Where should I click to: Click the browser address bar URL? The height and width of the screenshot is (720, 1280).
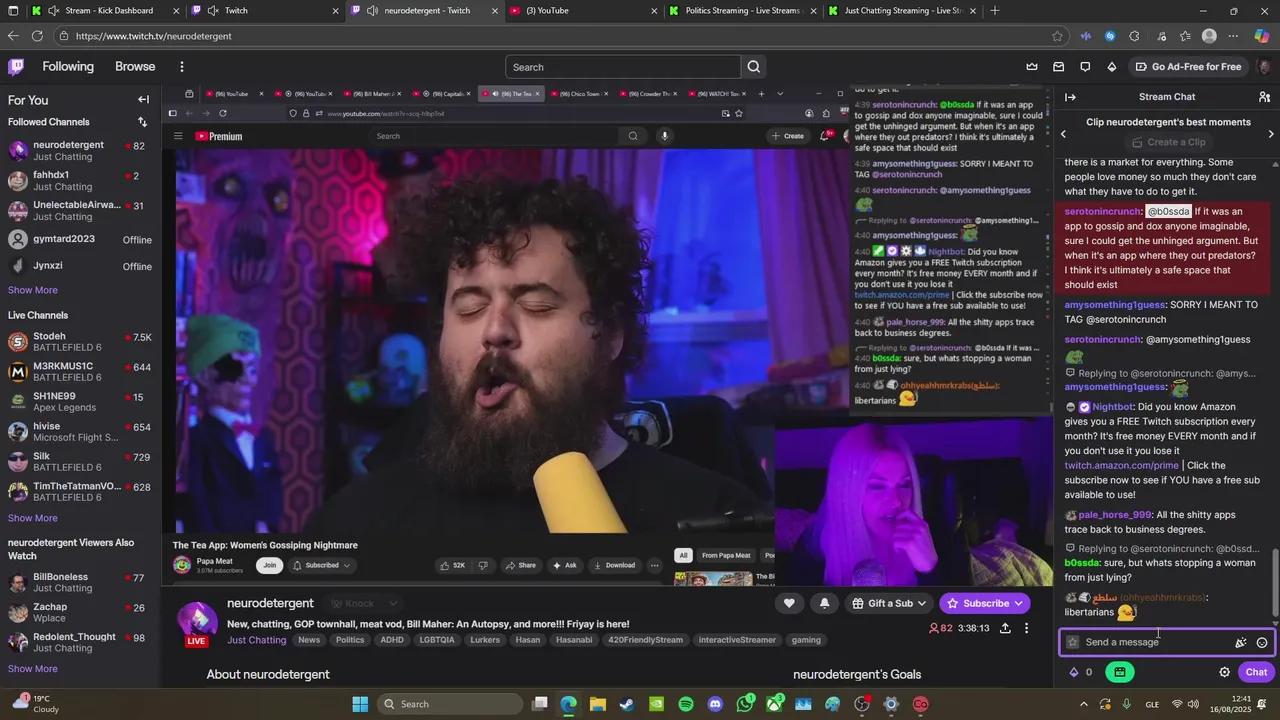pos(153,36)
